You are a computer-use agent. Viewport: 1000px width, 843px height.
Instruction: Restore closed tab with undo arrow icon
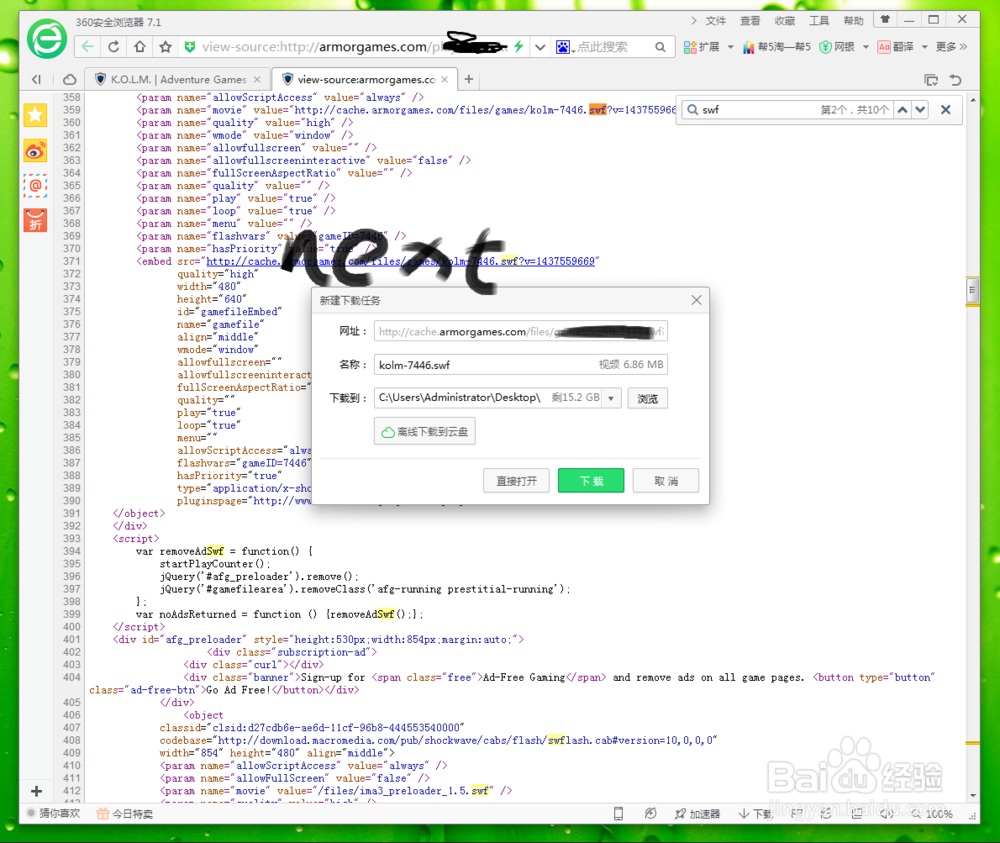click(x=955, y=80)
